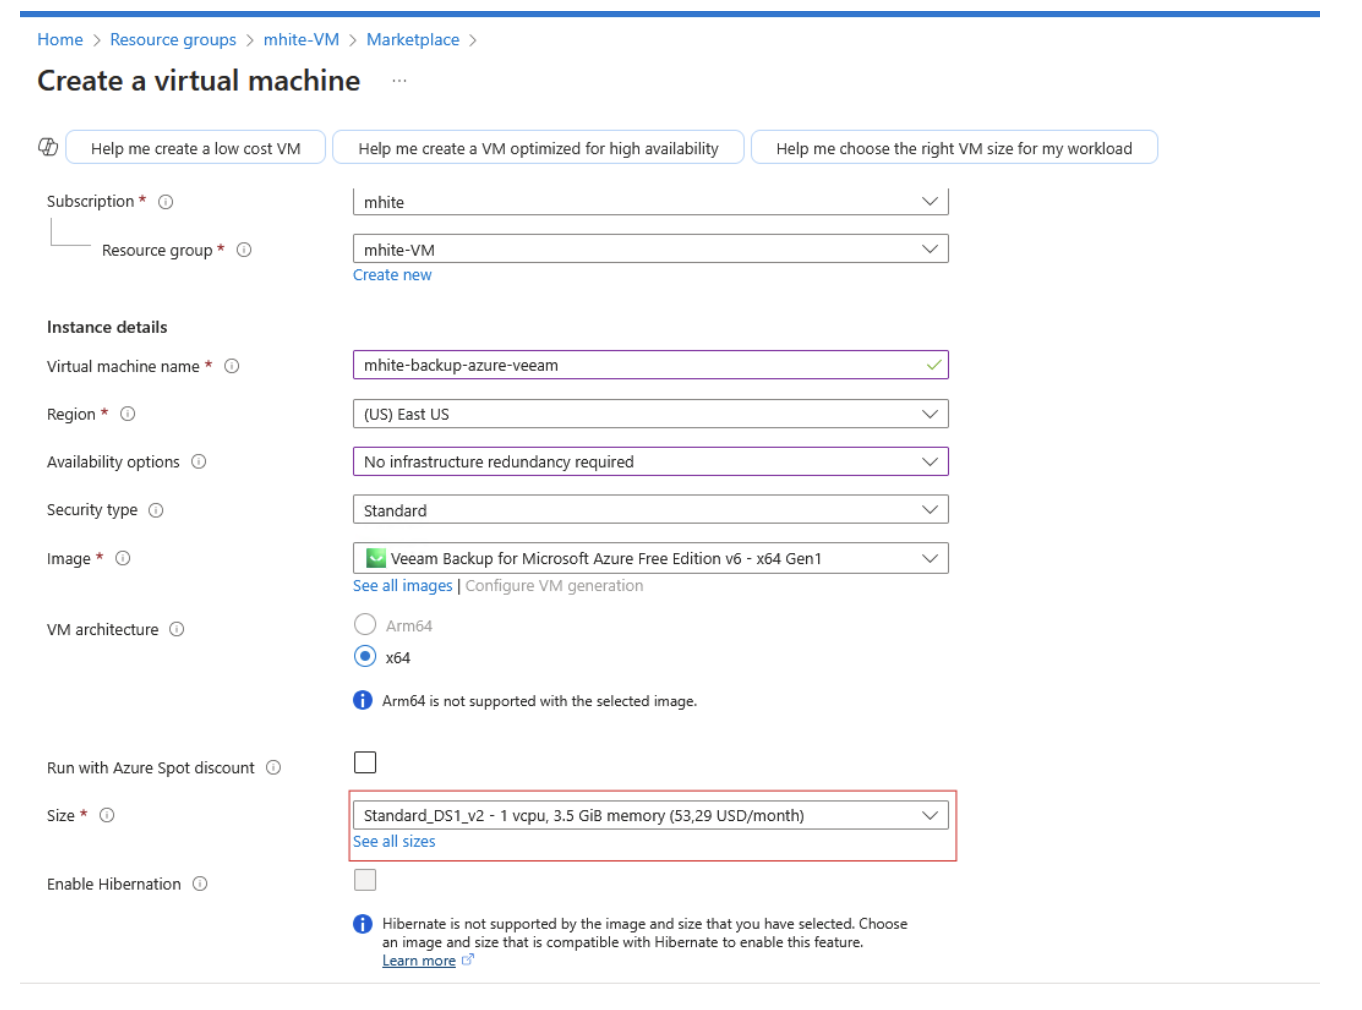This screenshot has width=1362, height=1010.
Task: Click the info icon next to Region
Action: tap(128, 414)
